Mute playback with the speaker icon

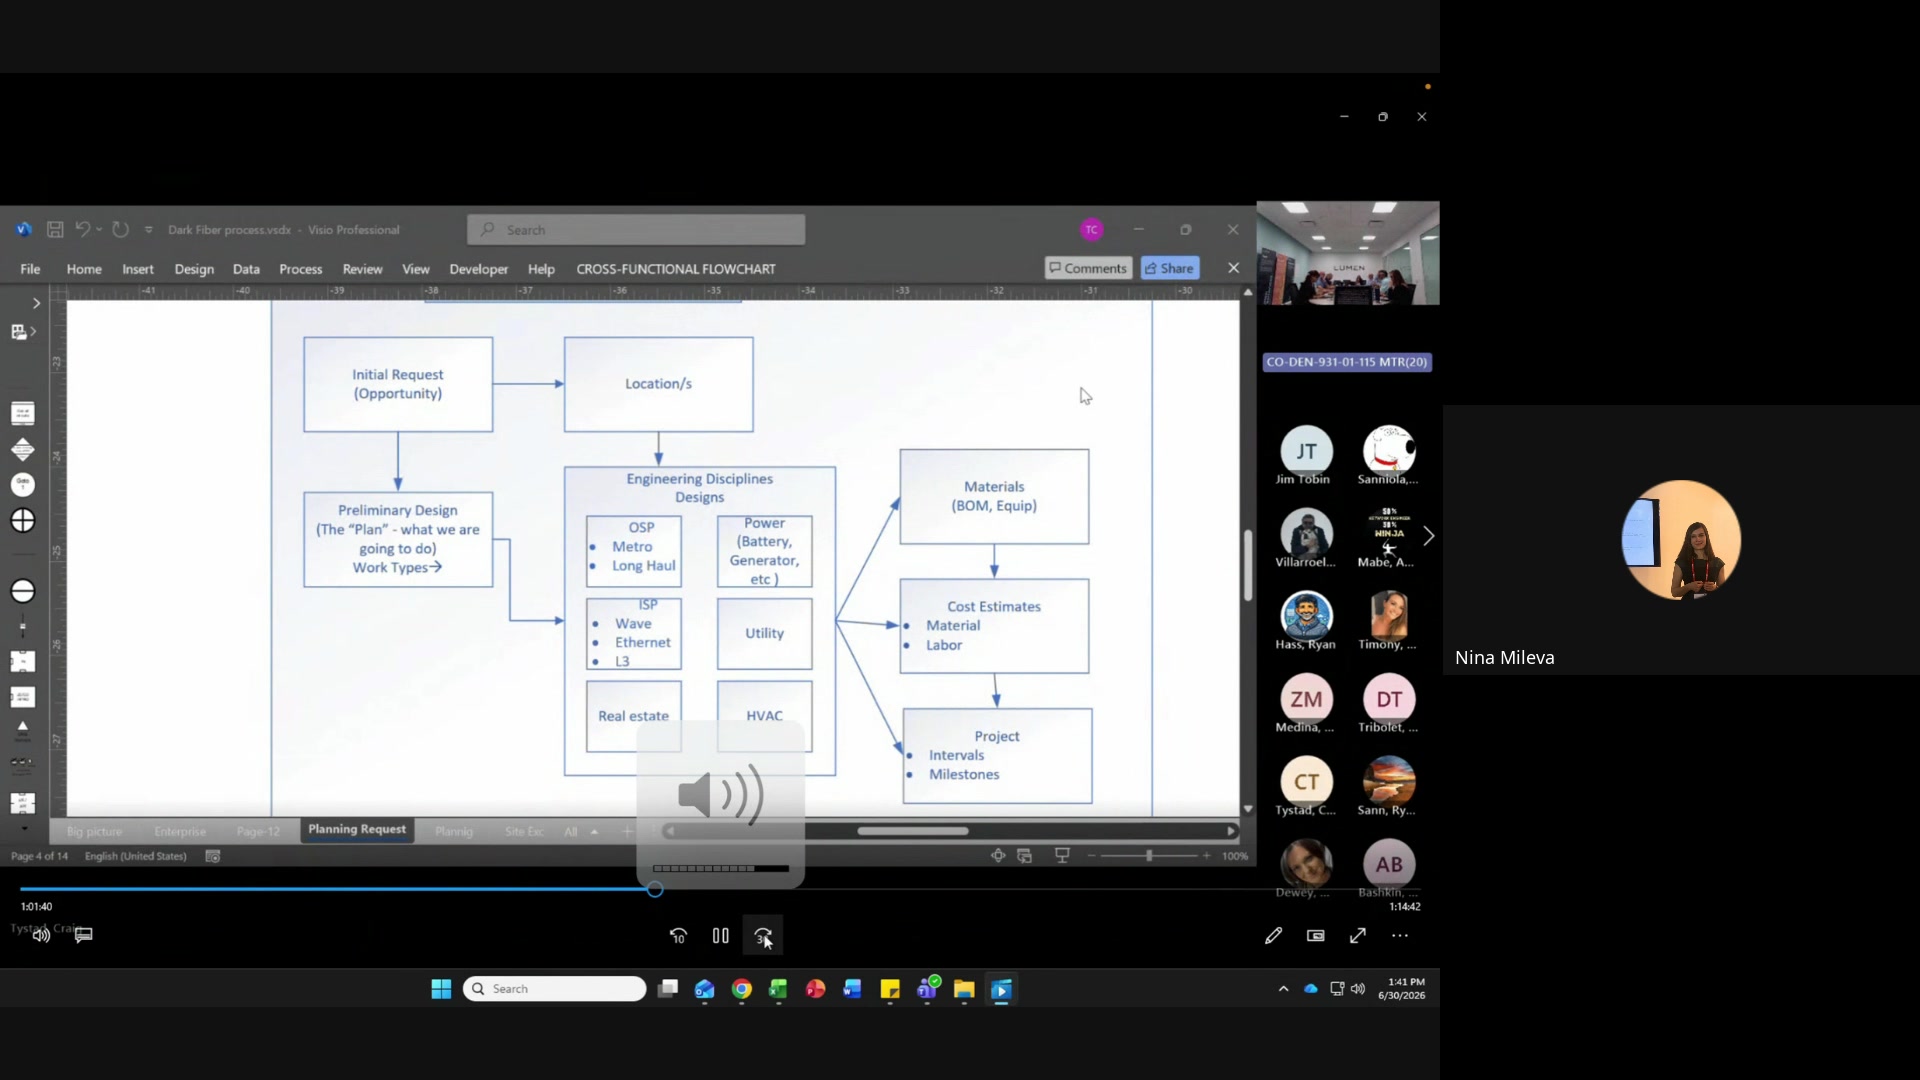point(41,935)
